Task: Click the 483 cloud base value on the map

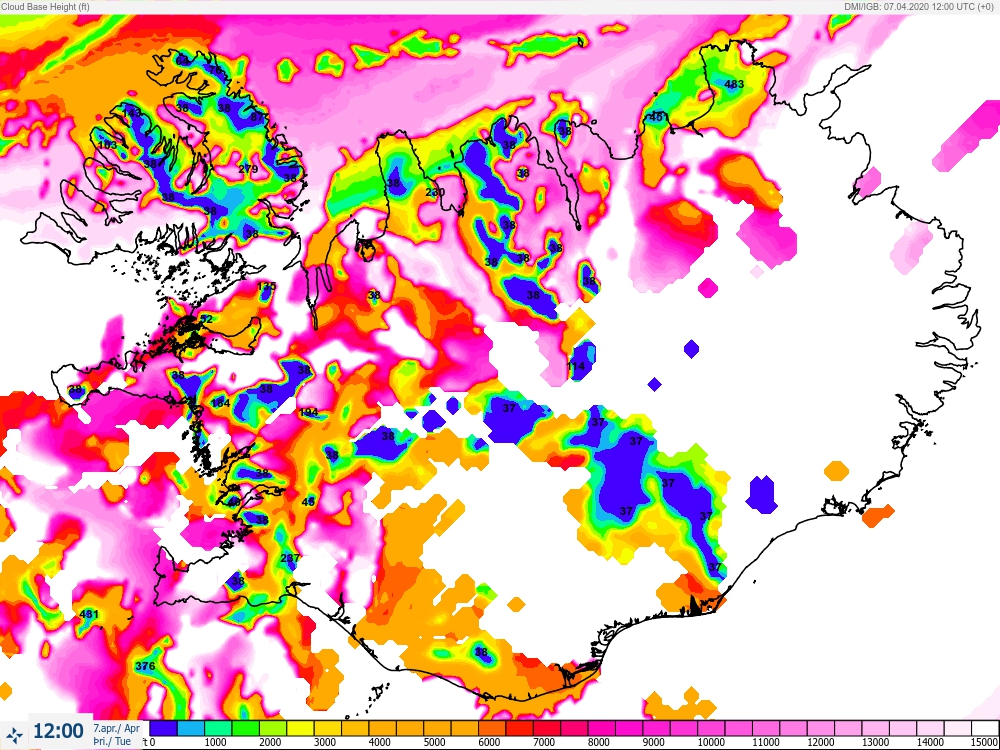Action: pos(734,84)
